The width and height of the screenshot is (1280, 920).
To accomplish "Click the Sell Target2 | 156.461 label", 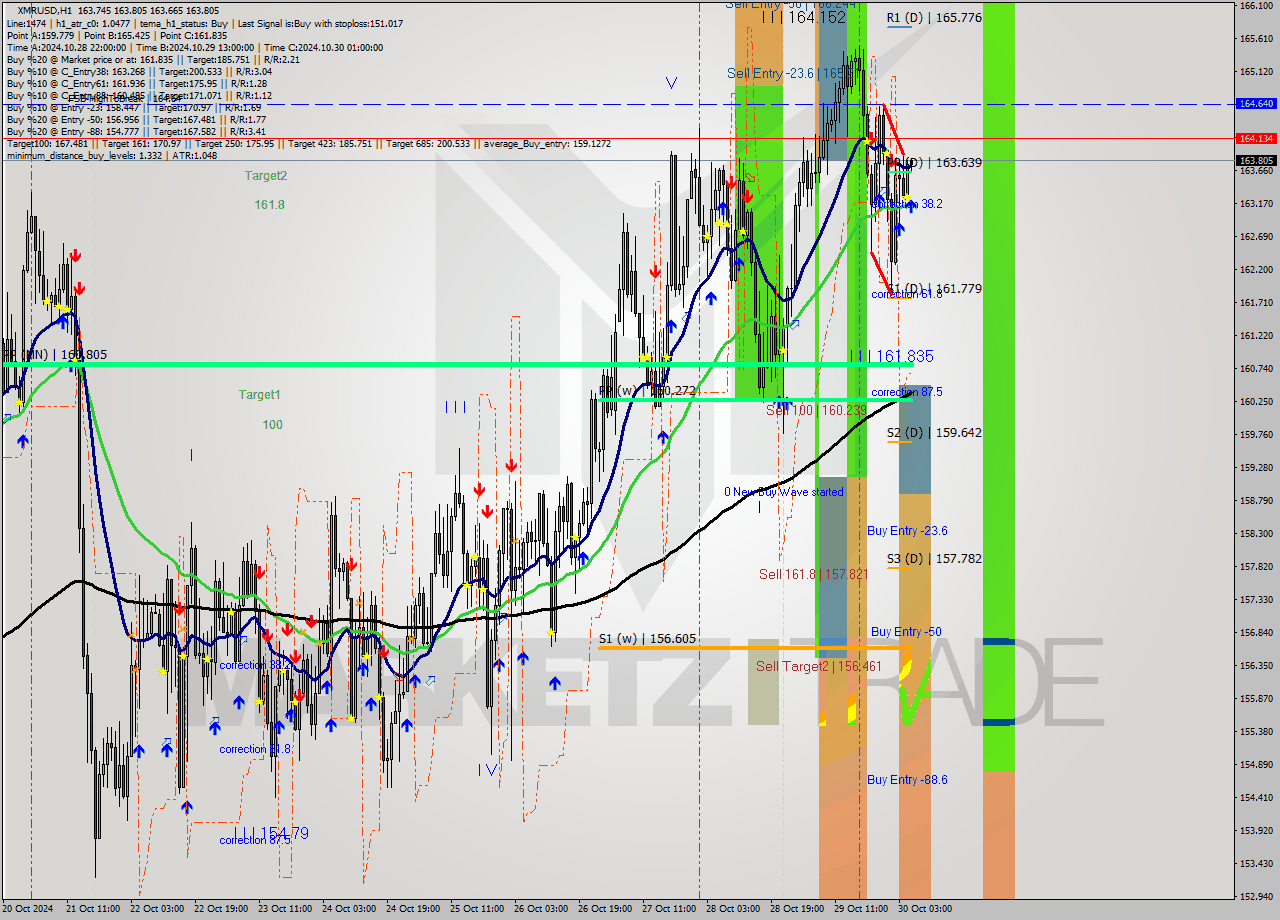I will point(819,666).
